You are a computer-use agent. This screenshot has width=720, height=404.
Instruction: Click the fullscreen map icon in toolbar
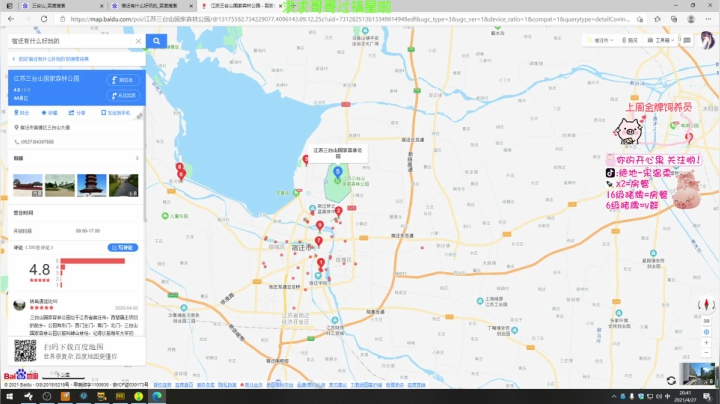687,40
